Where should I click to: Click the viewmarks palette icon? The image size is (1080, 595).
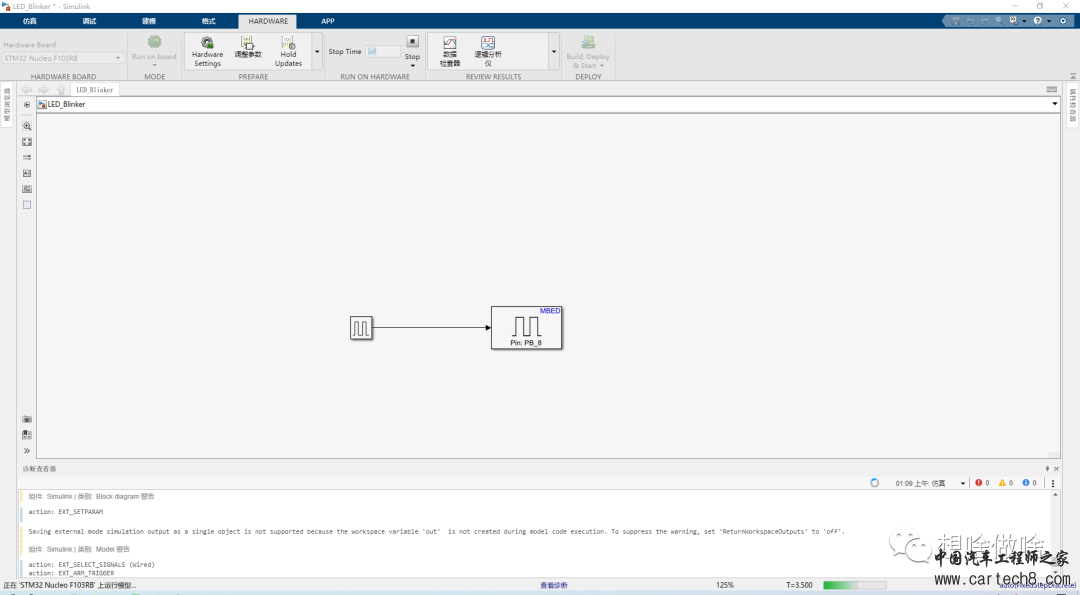pos(27,435)
